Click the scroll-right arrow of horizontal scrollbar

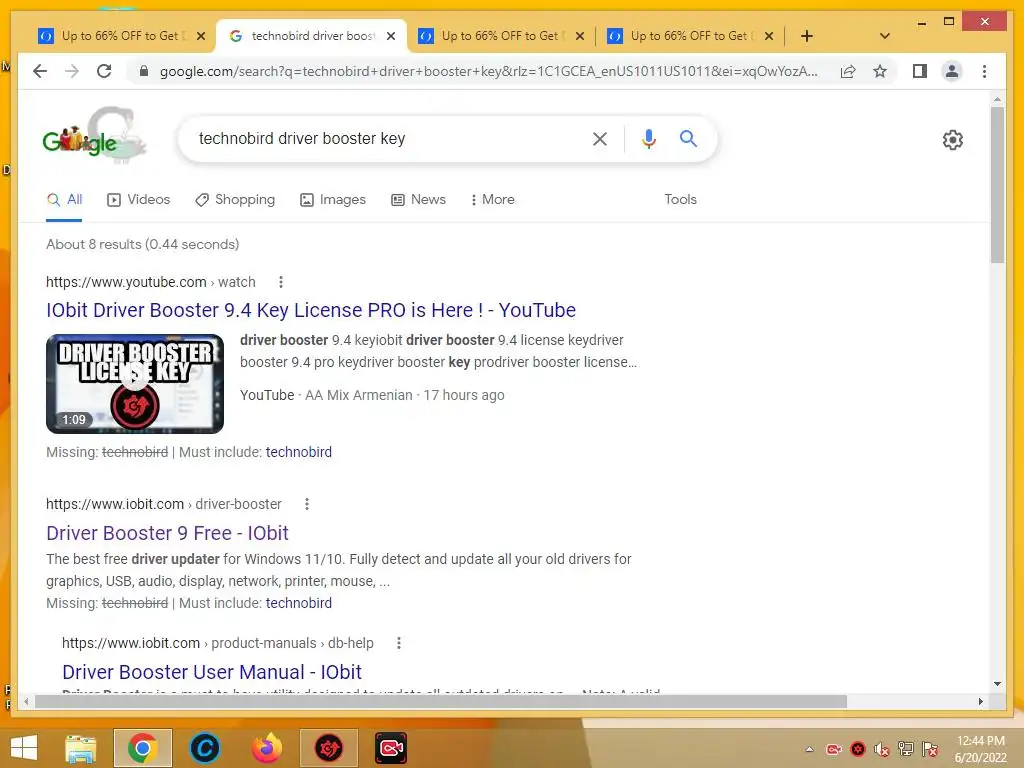tap(980, 701)
